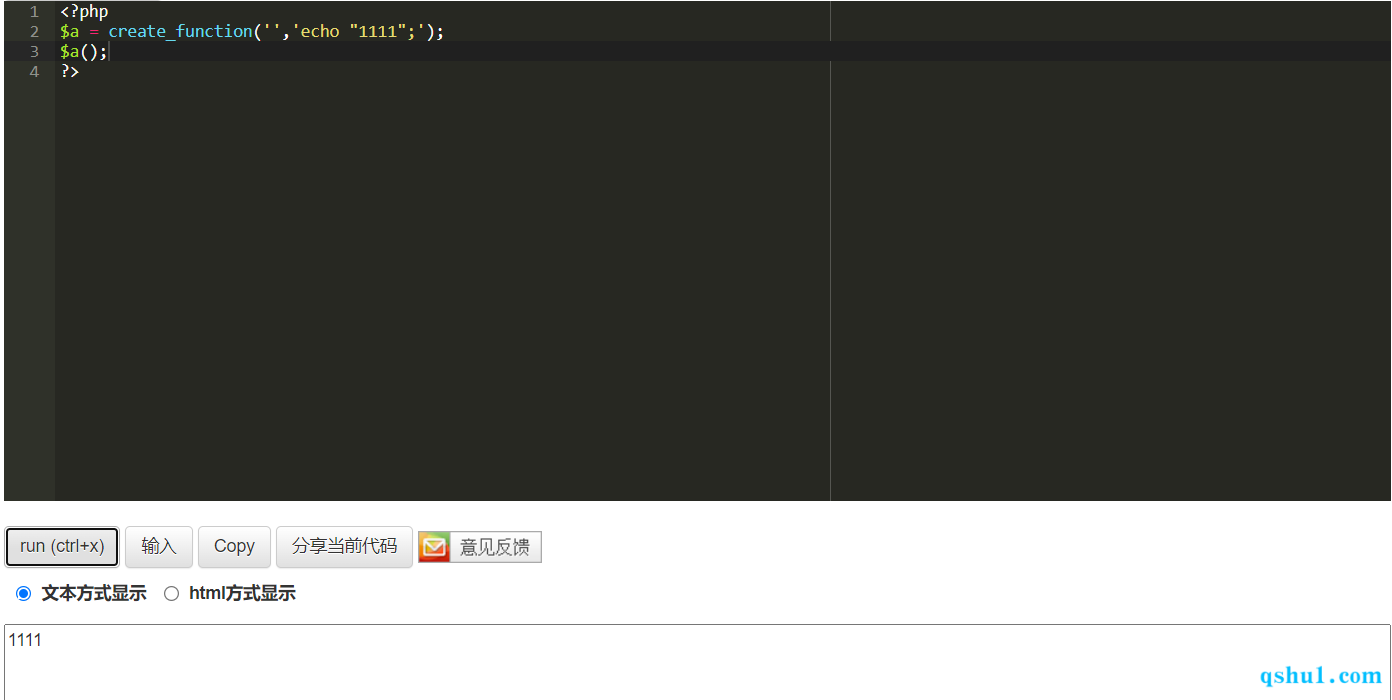
Task: Click the envelope icon beside 意见反馈
Action: [434, 547]
